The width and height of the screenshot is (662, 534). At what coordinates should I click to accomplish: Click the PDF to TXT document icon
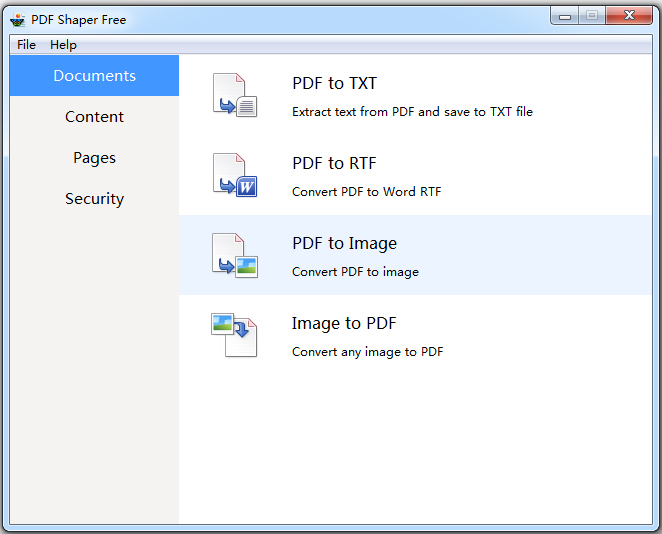pyautogui.click(x=235, y=95)
